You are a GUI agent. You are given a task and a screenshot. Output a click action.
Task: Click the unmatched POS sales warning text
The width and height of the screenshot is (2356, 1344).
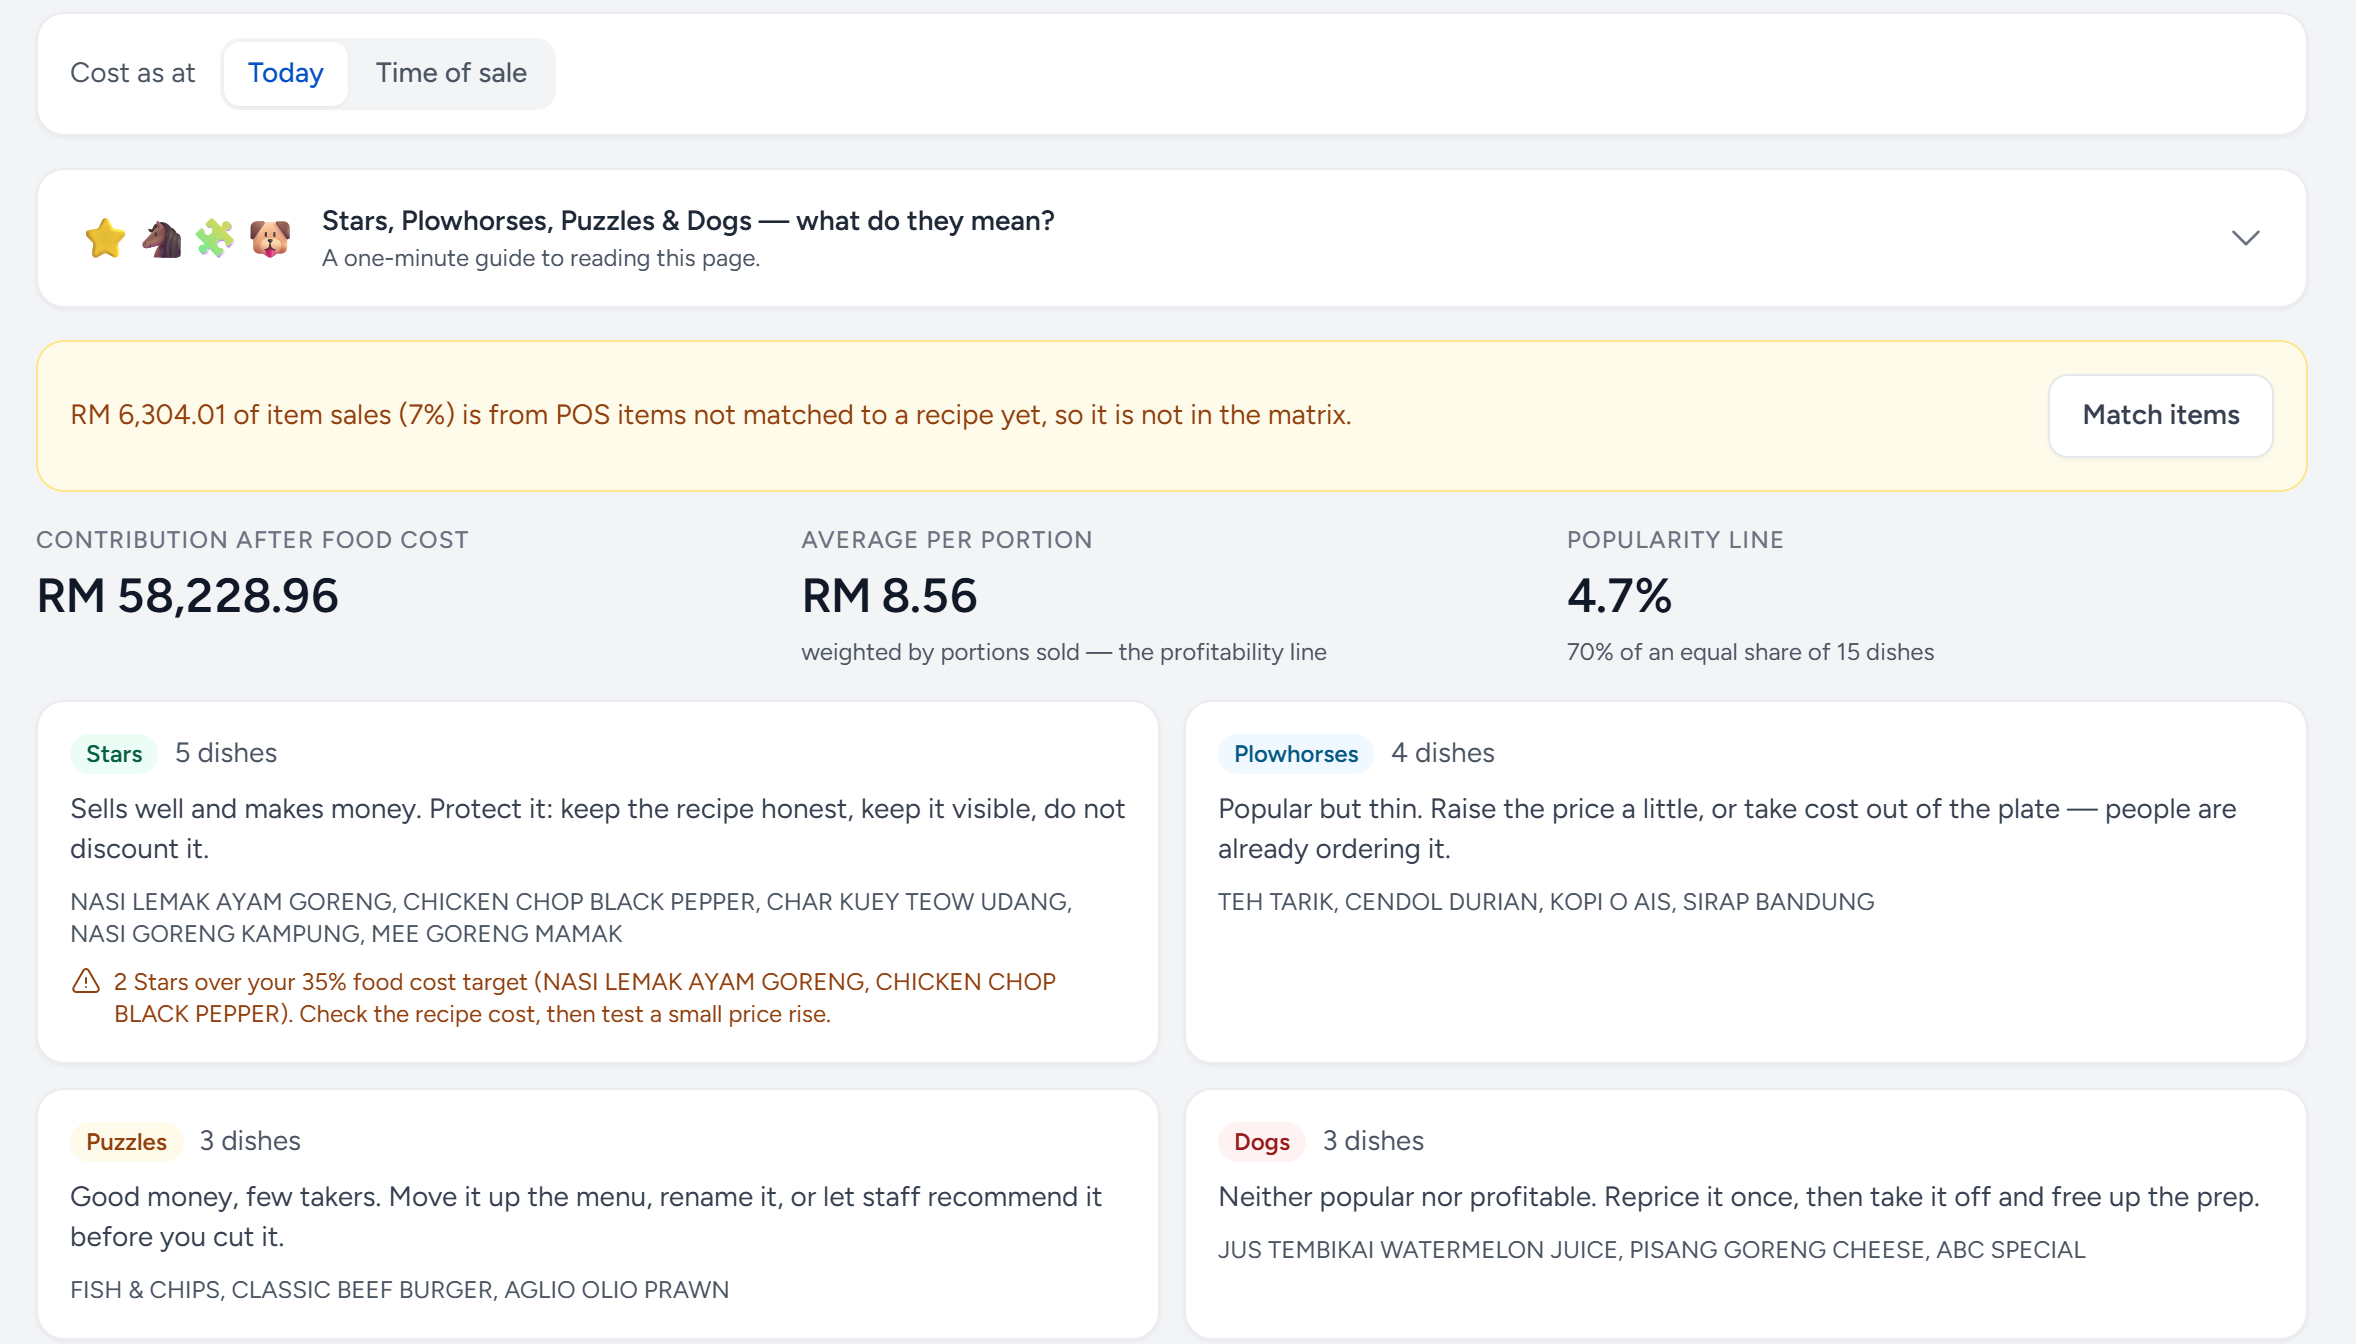tap(711, 415)
